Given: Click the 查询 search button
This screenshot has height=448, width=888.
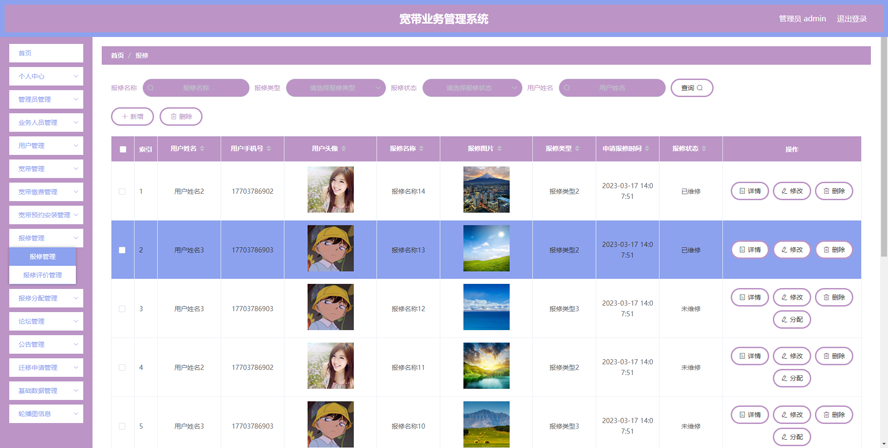Looking at the screenshot, I should coord(692,88).
